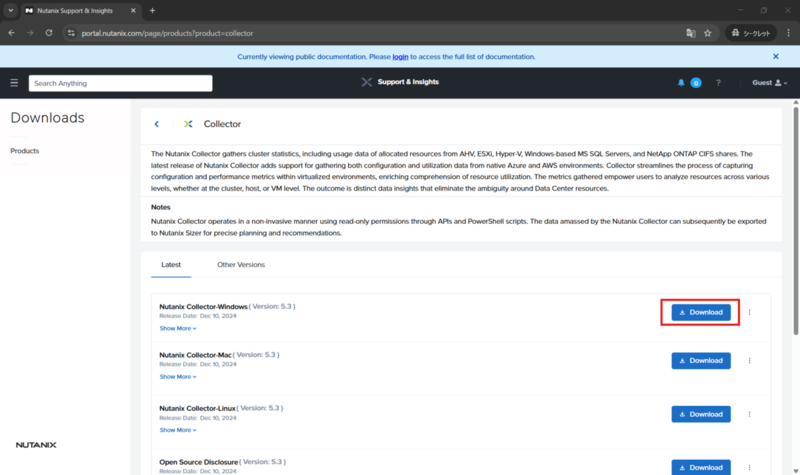Expand Show More for Nutanix Collector-Windows
This screenshot has width=800, height=475.
tap(178, 329)
